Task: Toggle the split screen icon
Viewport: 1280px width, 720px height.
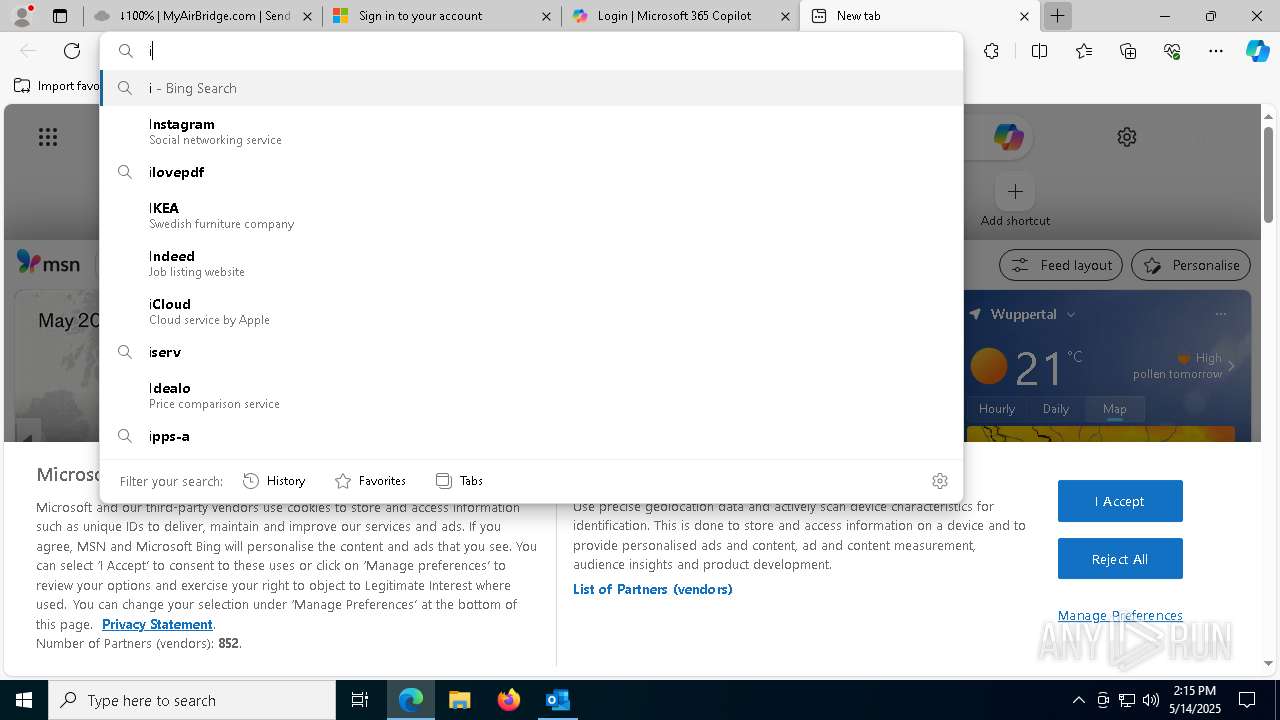Action: (x=1039, y=51)
